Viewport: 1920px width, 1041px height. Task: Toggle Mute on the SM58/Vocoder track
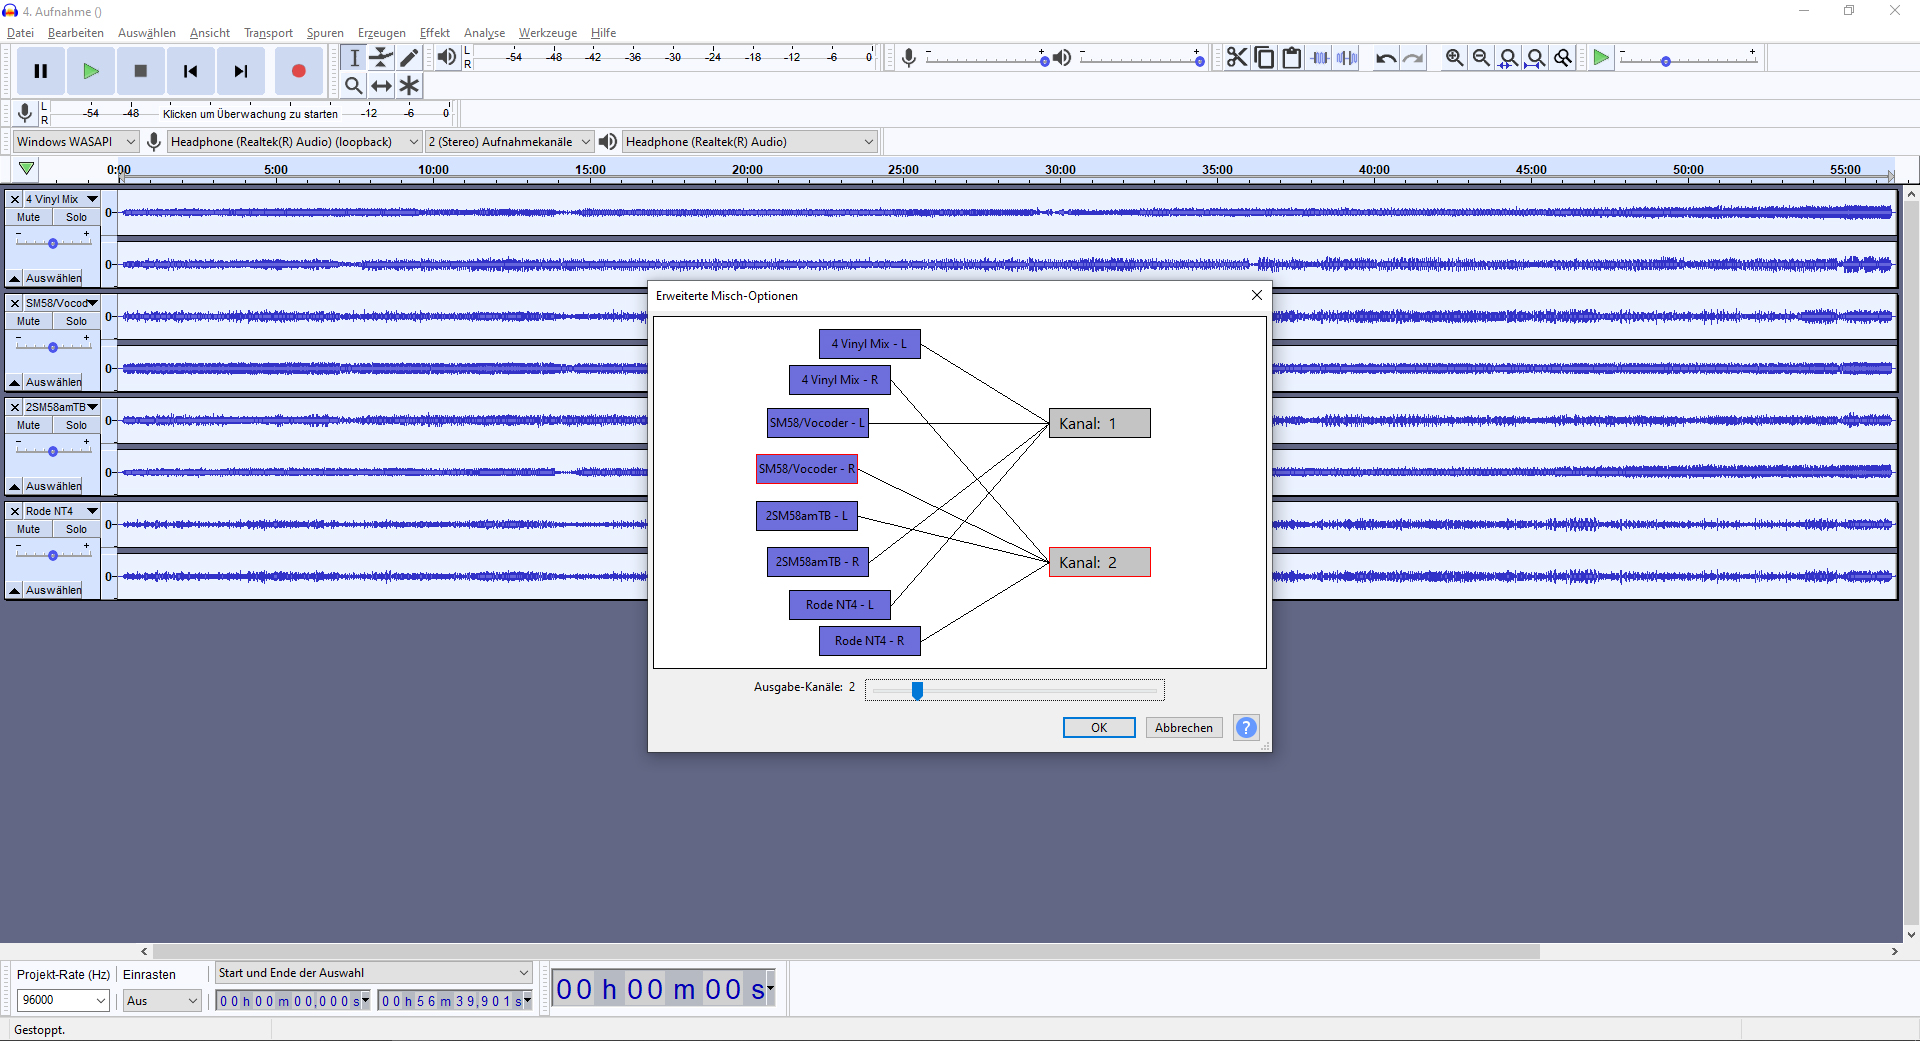pyautogui.click(x=28, y=321)
